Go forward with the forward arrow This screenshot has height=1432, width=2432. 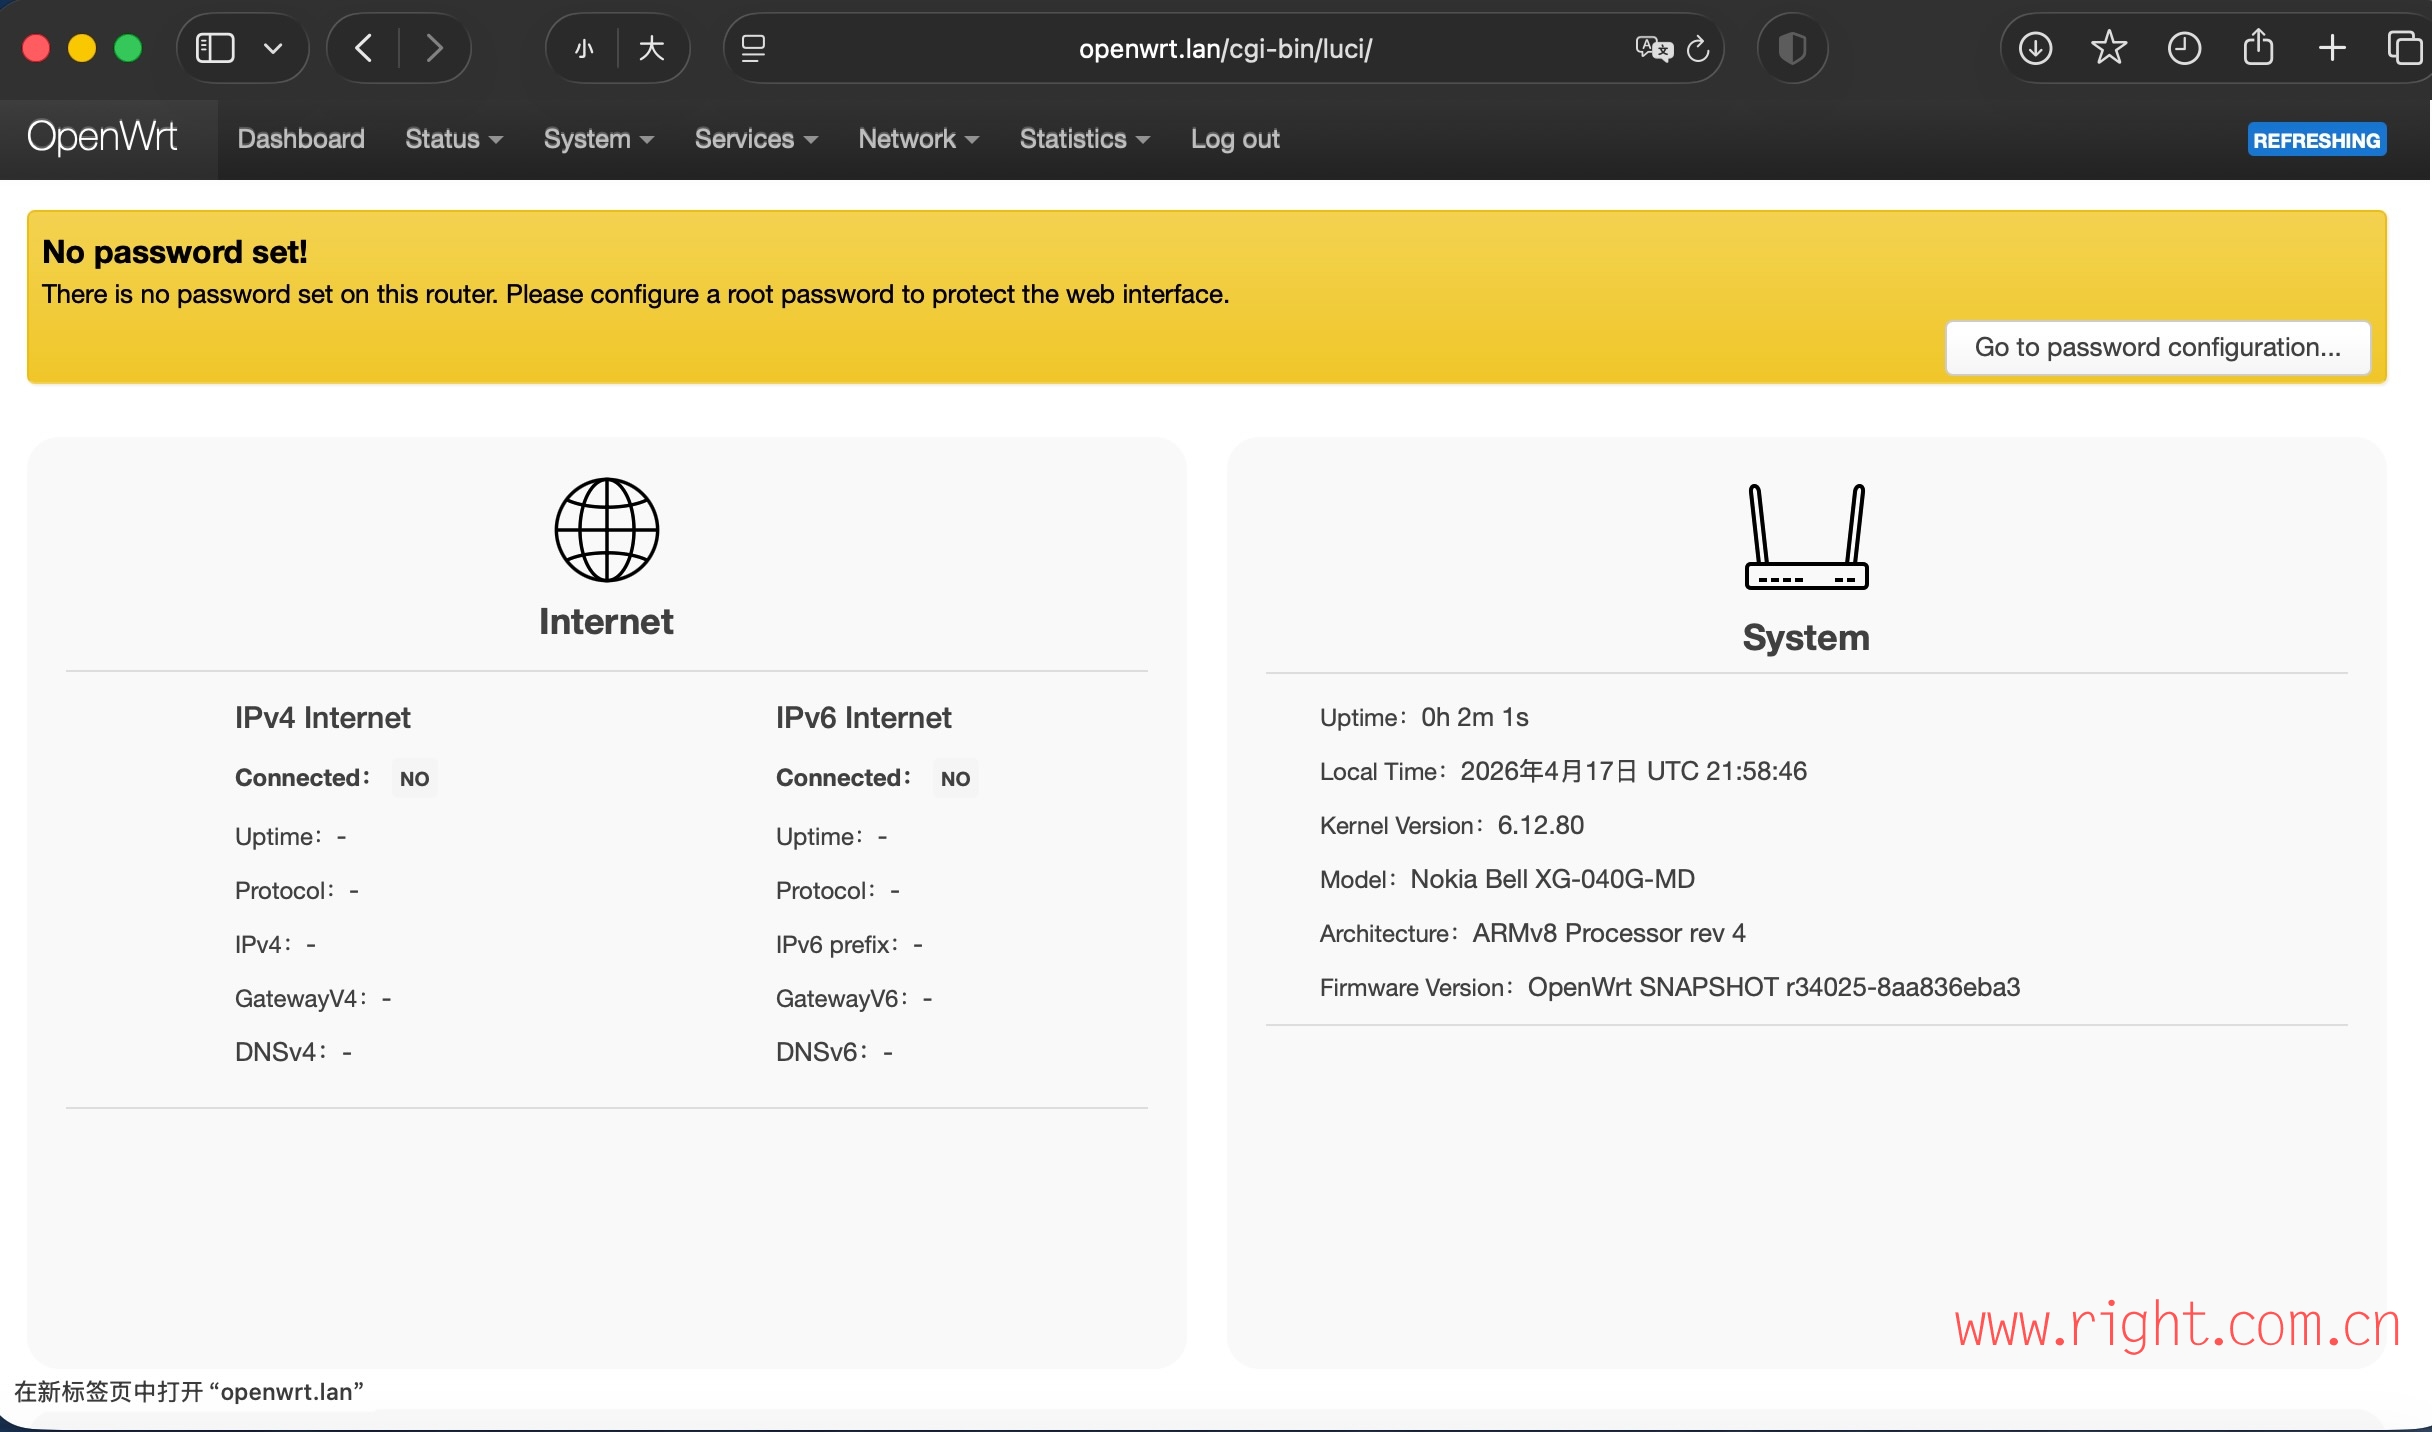point(434,48)
